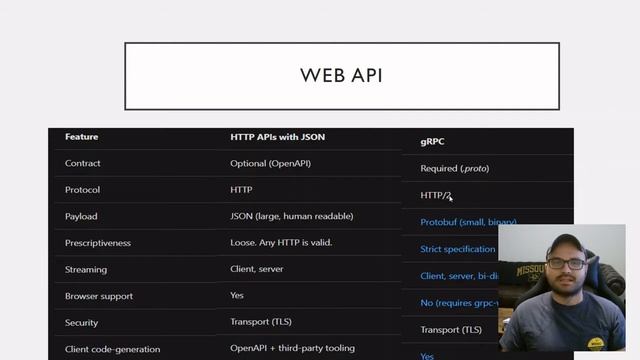
Task: Click 'Transport (TLS)' under gRPC
Action: tap(451, 330)
